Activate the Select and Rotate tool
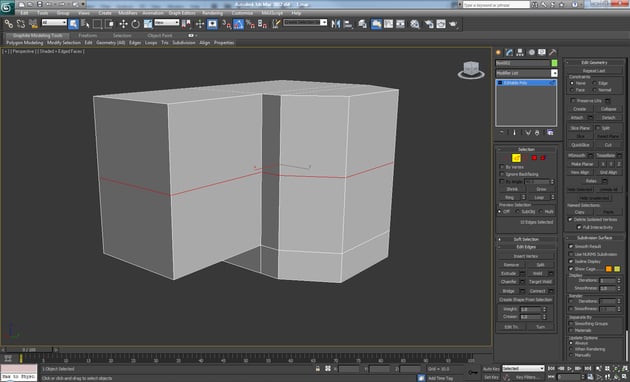Image resolution: width=630 pixels, height=382 pixels. pyautogui.click(x=135, y=24)
